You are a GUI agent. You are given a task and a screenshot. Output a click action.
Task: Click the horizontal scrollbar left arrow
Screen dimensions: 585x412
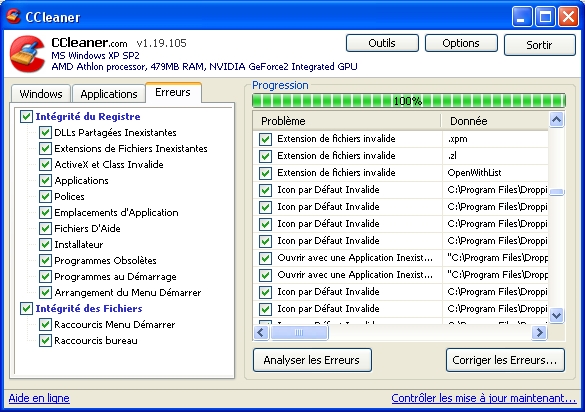point(261,332)
